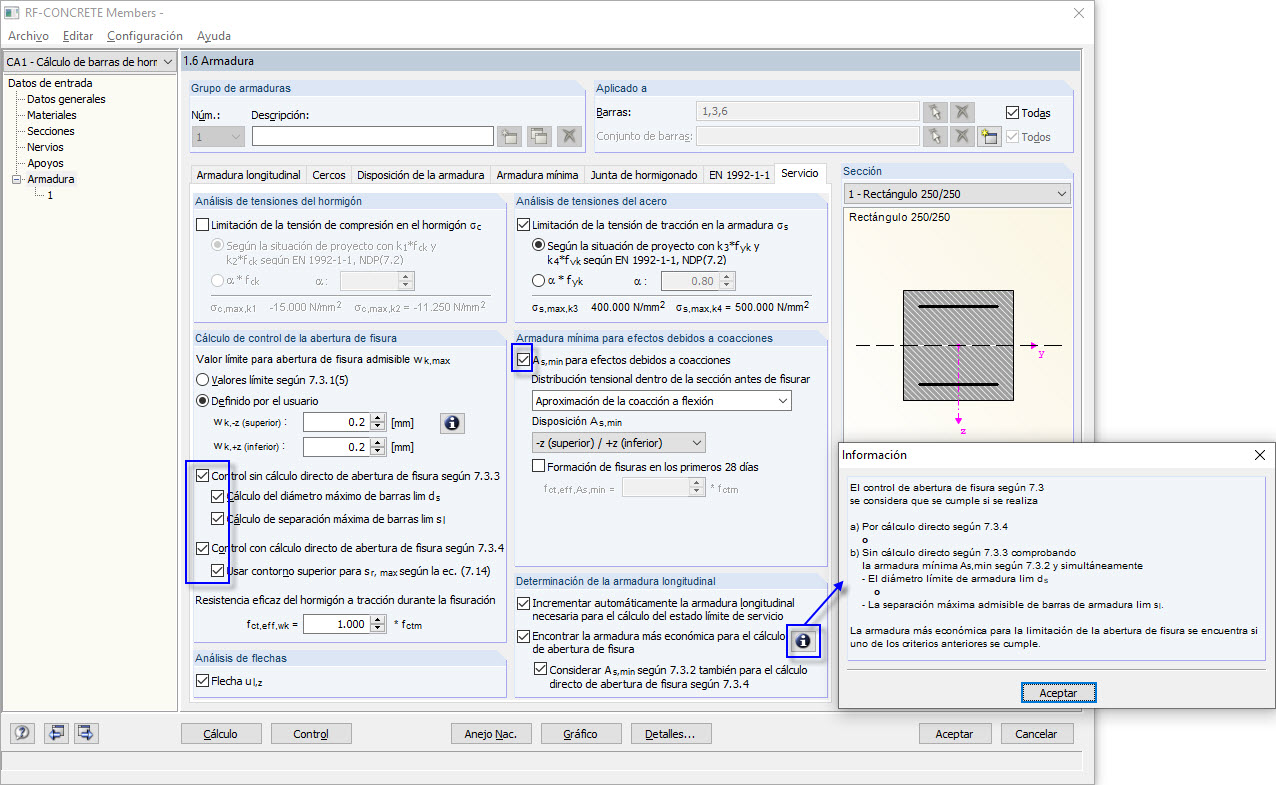
Task: Switch to Junta de hormigonado tab
Action: coord(644,174)
